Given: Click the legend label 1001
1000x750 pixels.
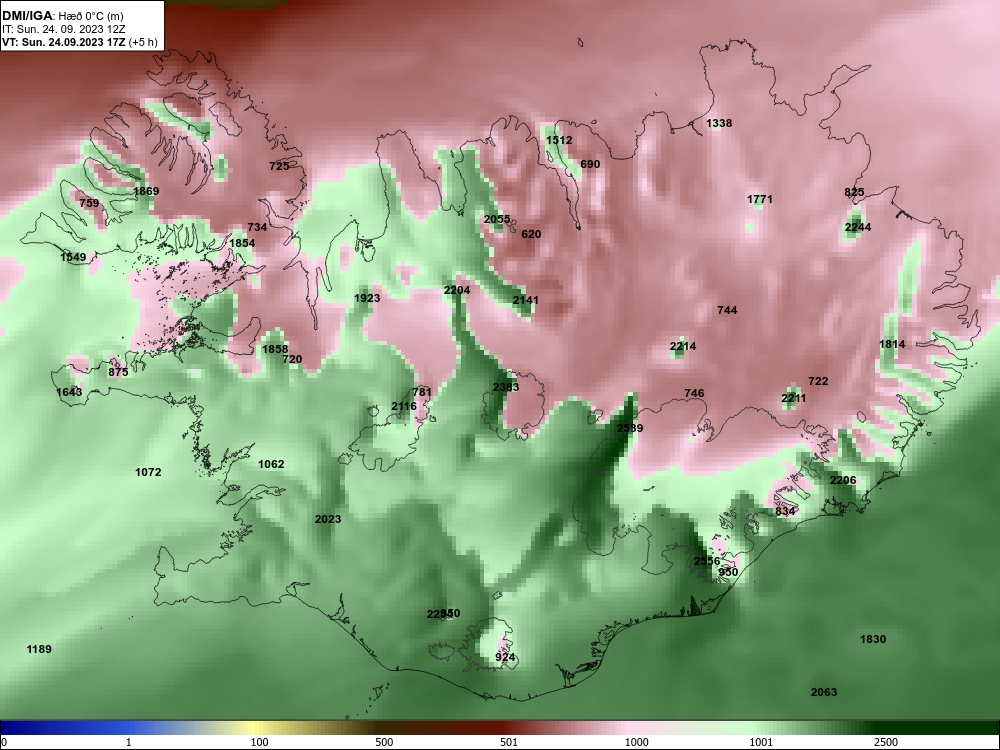Looking at the screenshot, I should [x=761, y=742].
